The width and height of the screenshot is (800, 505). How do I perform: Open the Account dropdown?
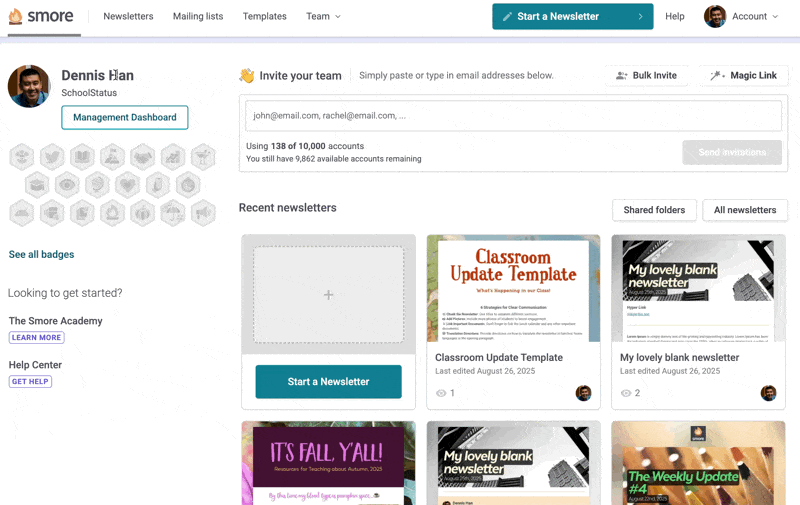click(741, 16)
